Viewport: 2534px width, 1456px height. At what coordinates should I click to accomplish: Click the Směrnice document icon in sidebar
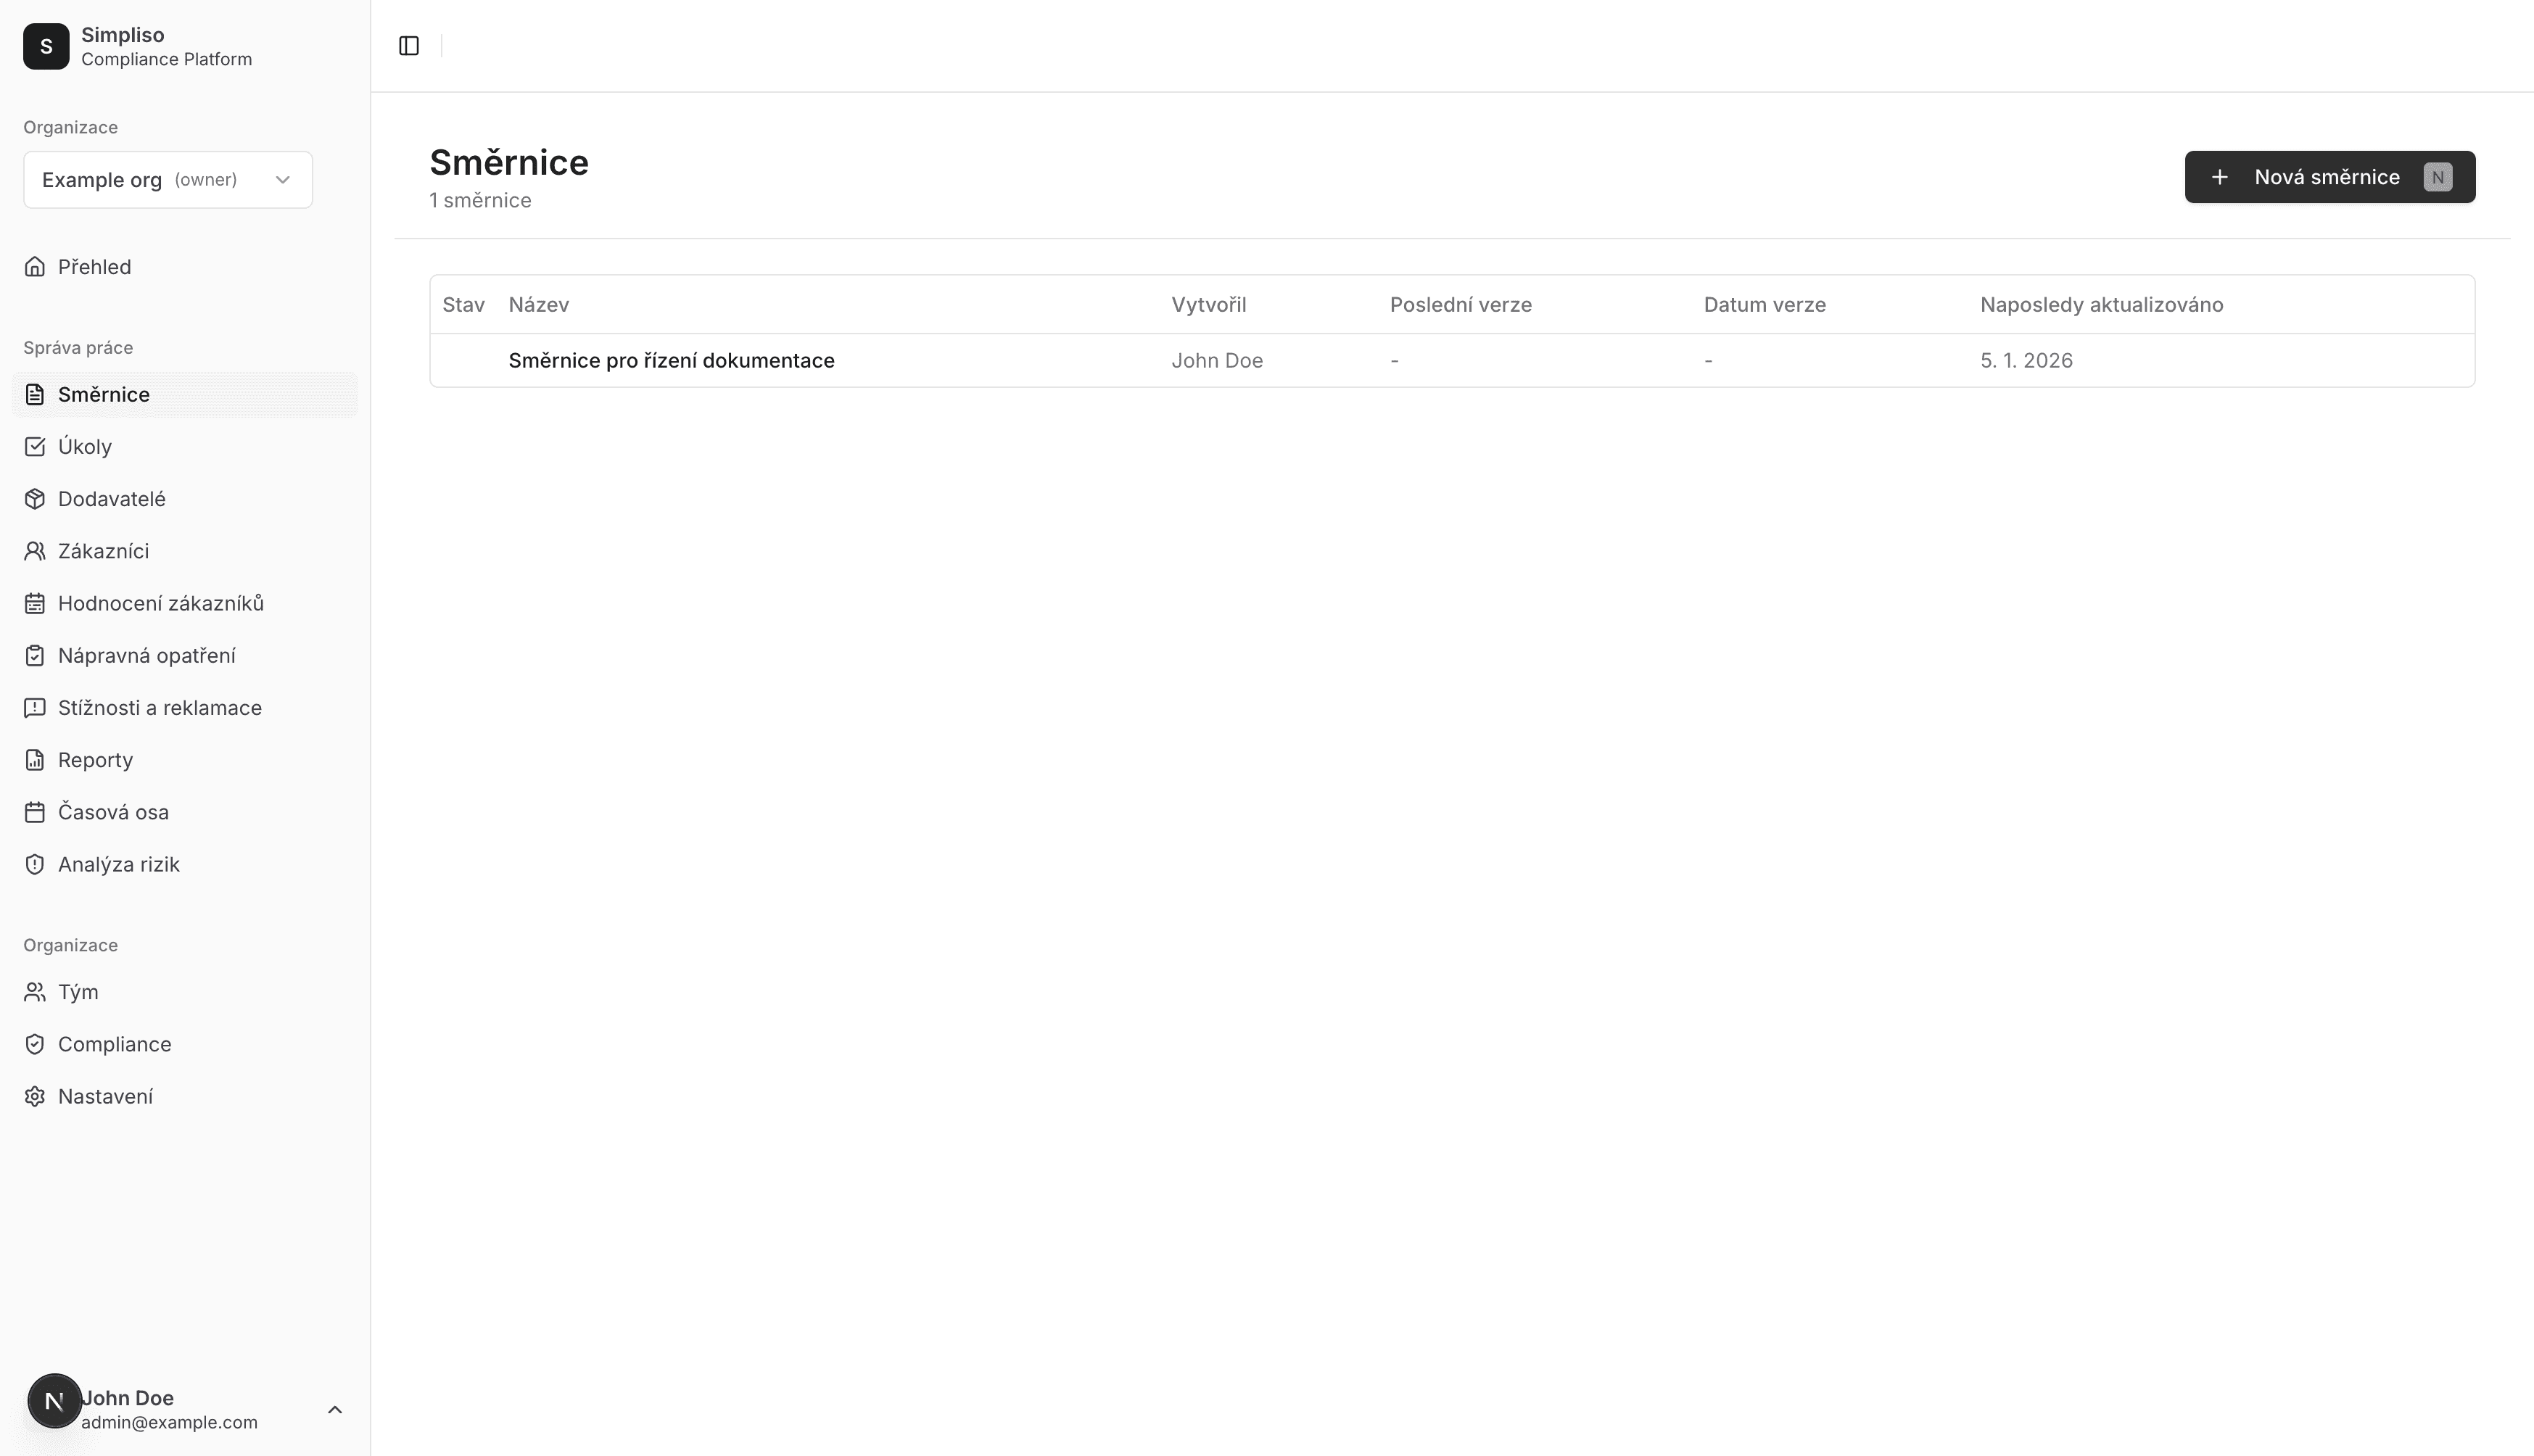(35, 395)
